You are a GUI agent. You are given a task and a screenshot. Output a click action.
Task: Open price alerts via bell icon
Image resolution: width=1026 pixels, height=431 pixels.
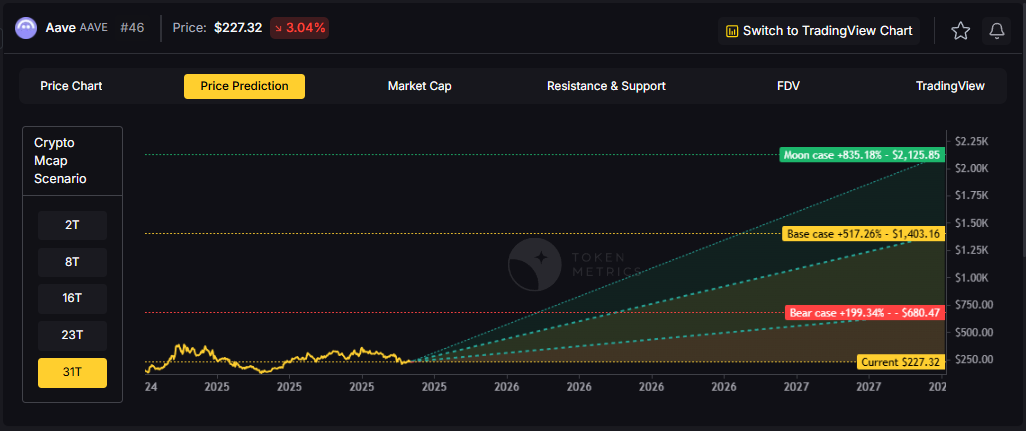[997, 31]
